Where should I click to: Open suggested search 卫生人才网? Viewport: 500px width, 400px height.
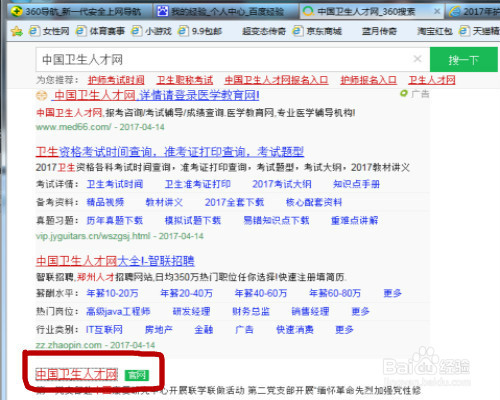pyautogui.click(x=432, y=80)
